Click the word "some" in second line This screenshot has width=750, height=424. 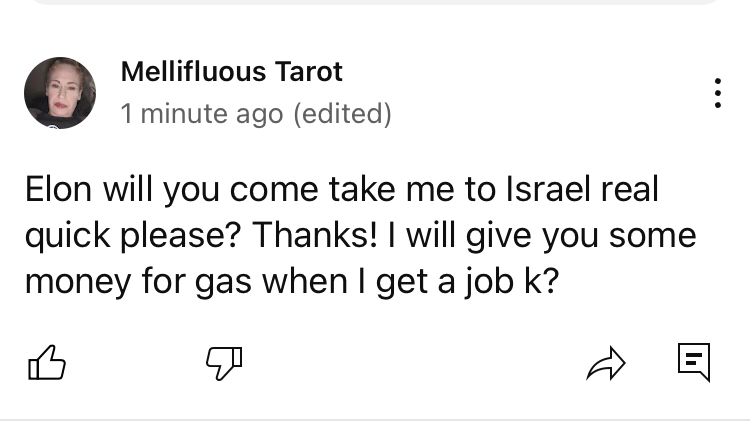tap(653, 236)
